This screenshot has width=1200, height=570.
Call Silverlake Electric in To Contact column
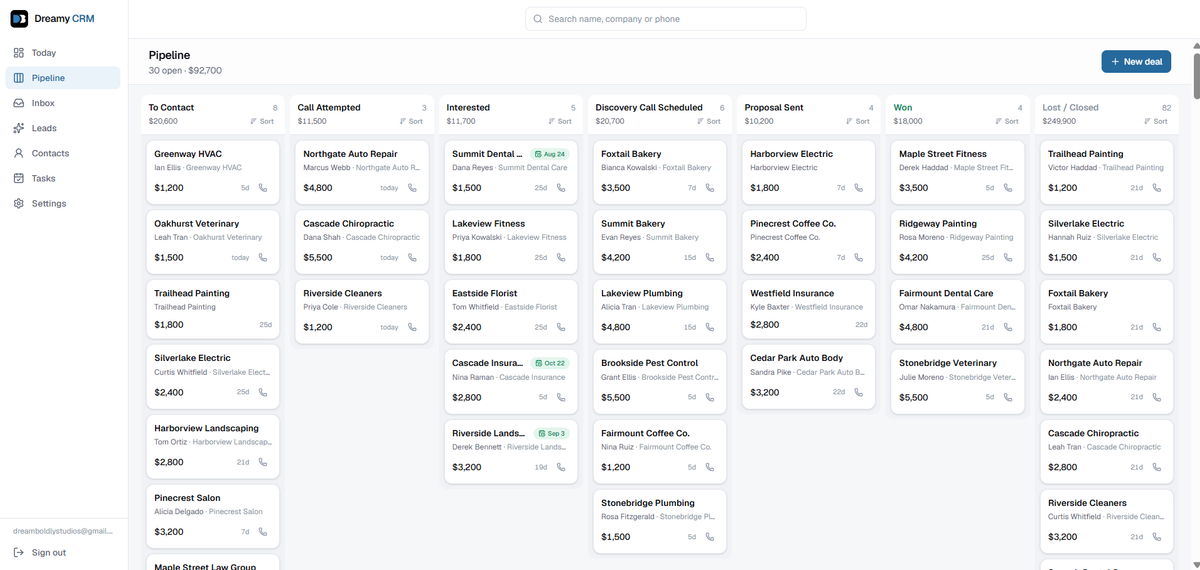(x=263, y=392)
